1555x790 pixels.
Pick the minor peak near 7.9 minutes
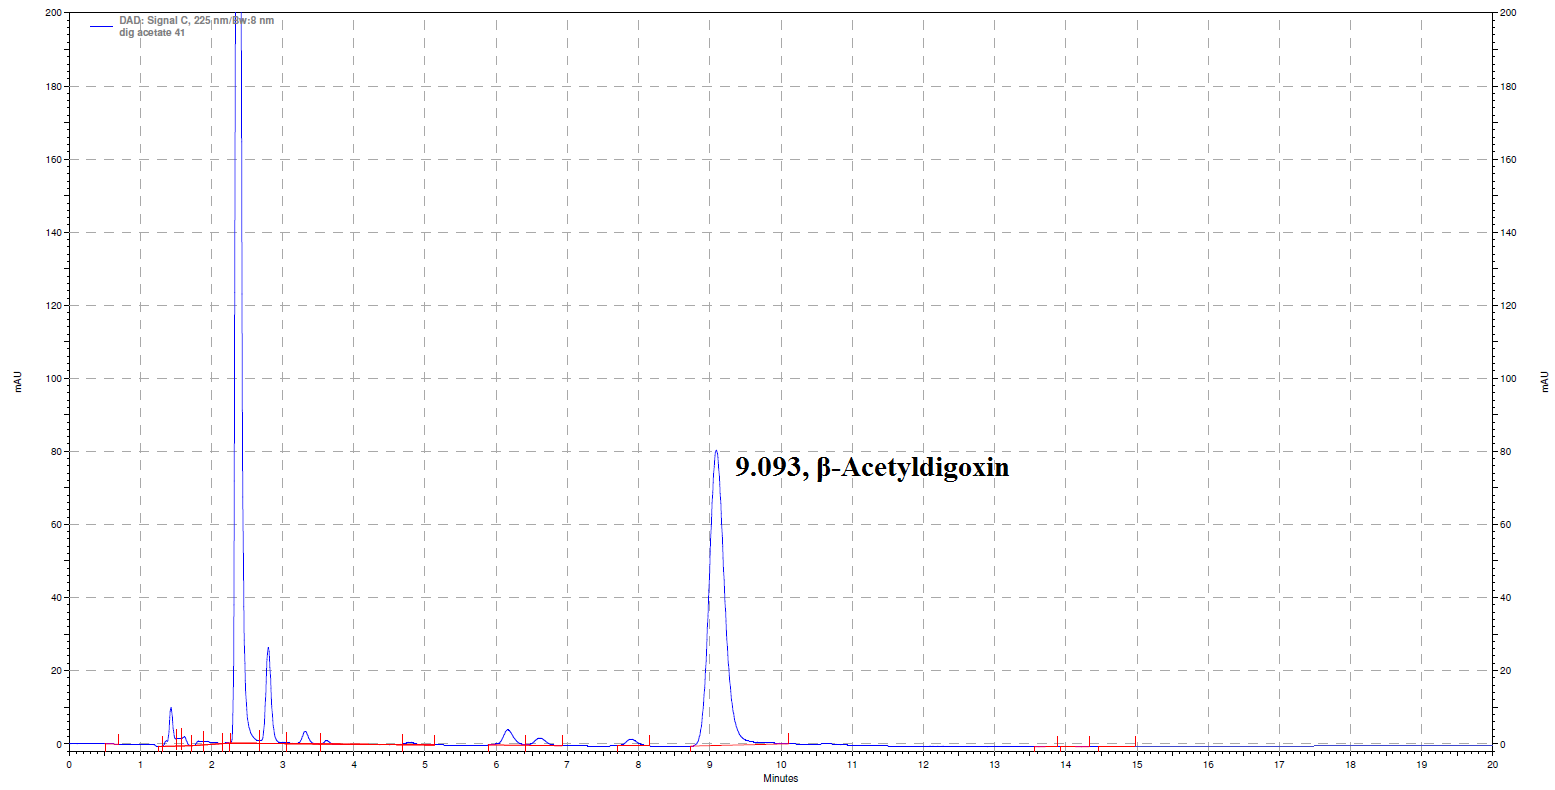tap(631, 740)
